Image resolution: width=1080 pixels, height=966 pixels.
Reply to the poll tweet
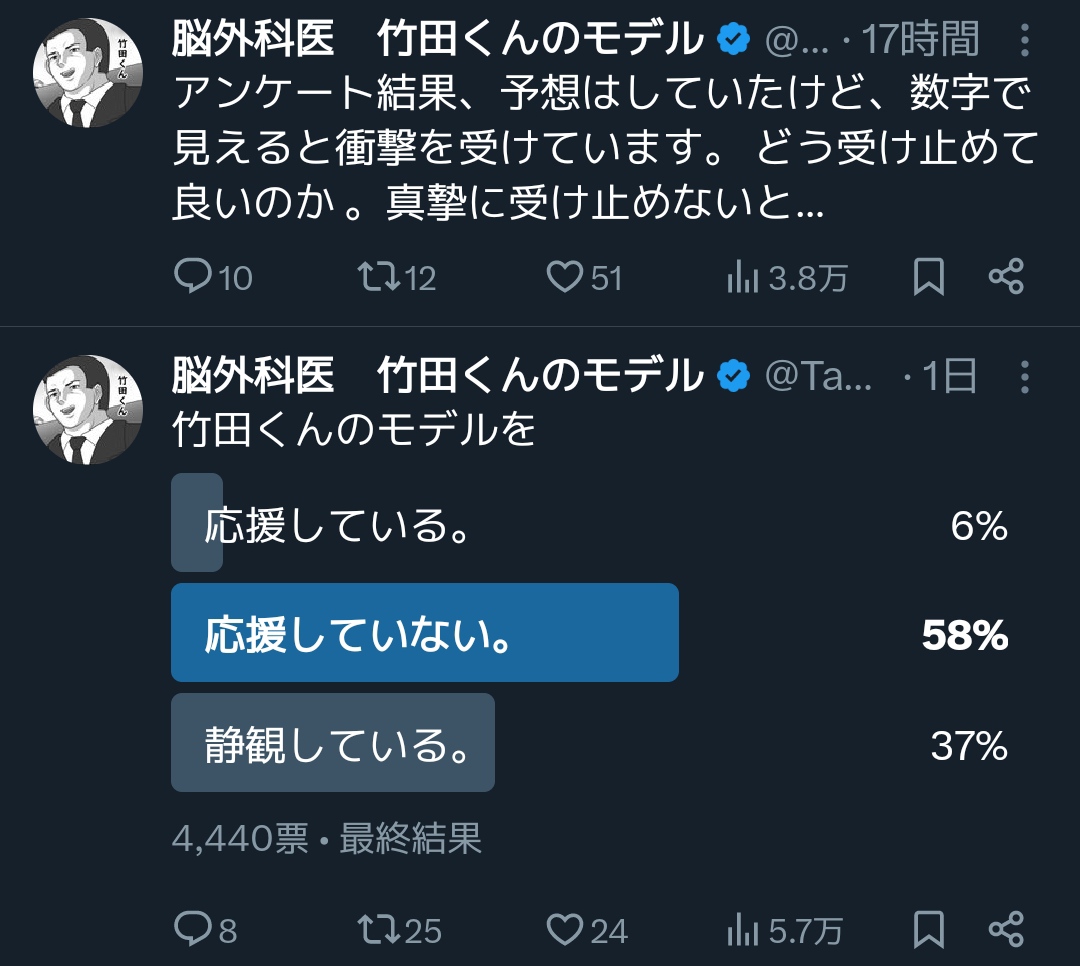tap(192, 930)
